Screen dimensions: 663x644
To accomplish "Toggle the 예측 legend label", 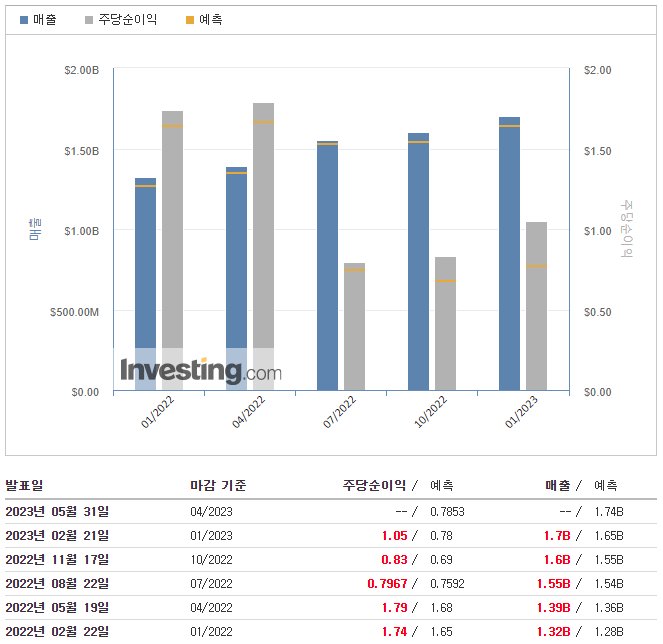I will point(211,19).
